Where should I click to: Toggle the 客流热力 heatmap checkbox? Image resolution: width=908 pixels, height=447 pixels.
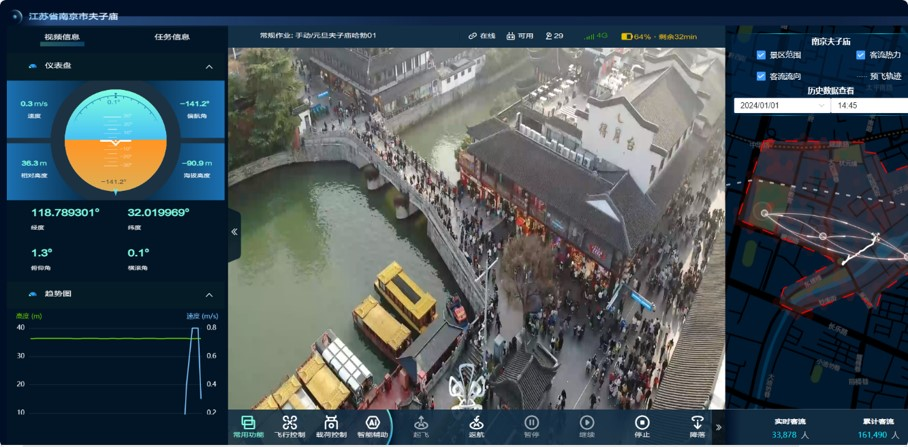pyautogui.click(x=860, y=55)
